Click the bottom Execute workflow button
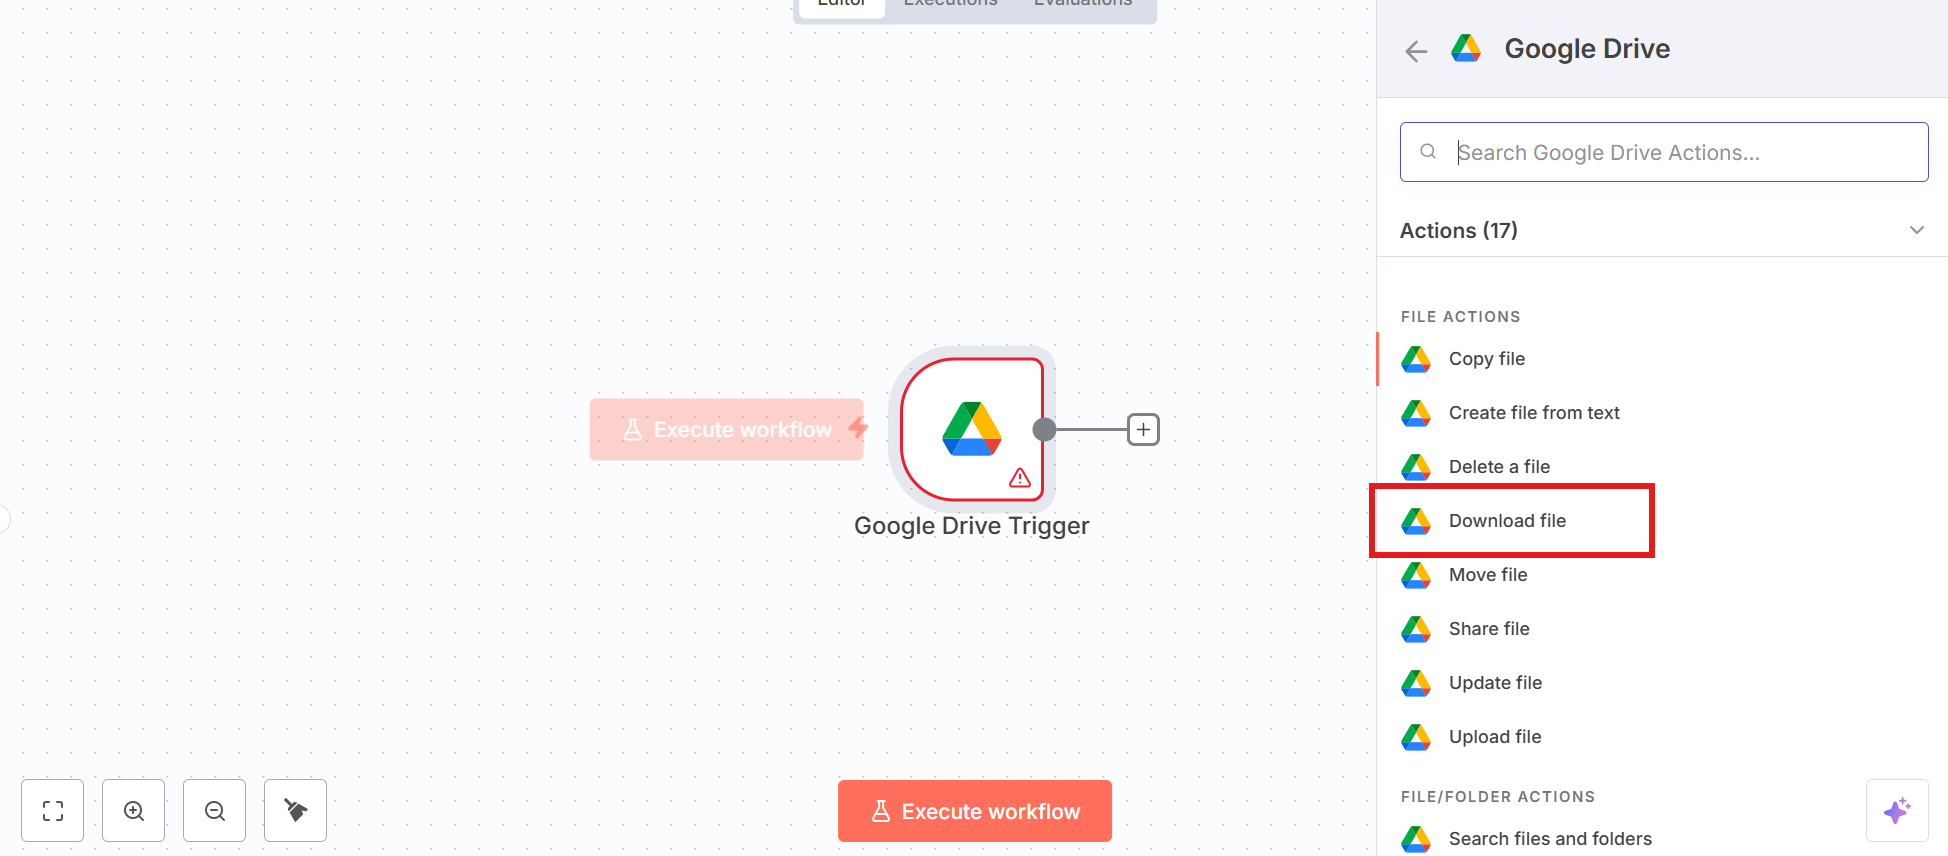1948x856 pixels. (975, 811)
